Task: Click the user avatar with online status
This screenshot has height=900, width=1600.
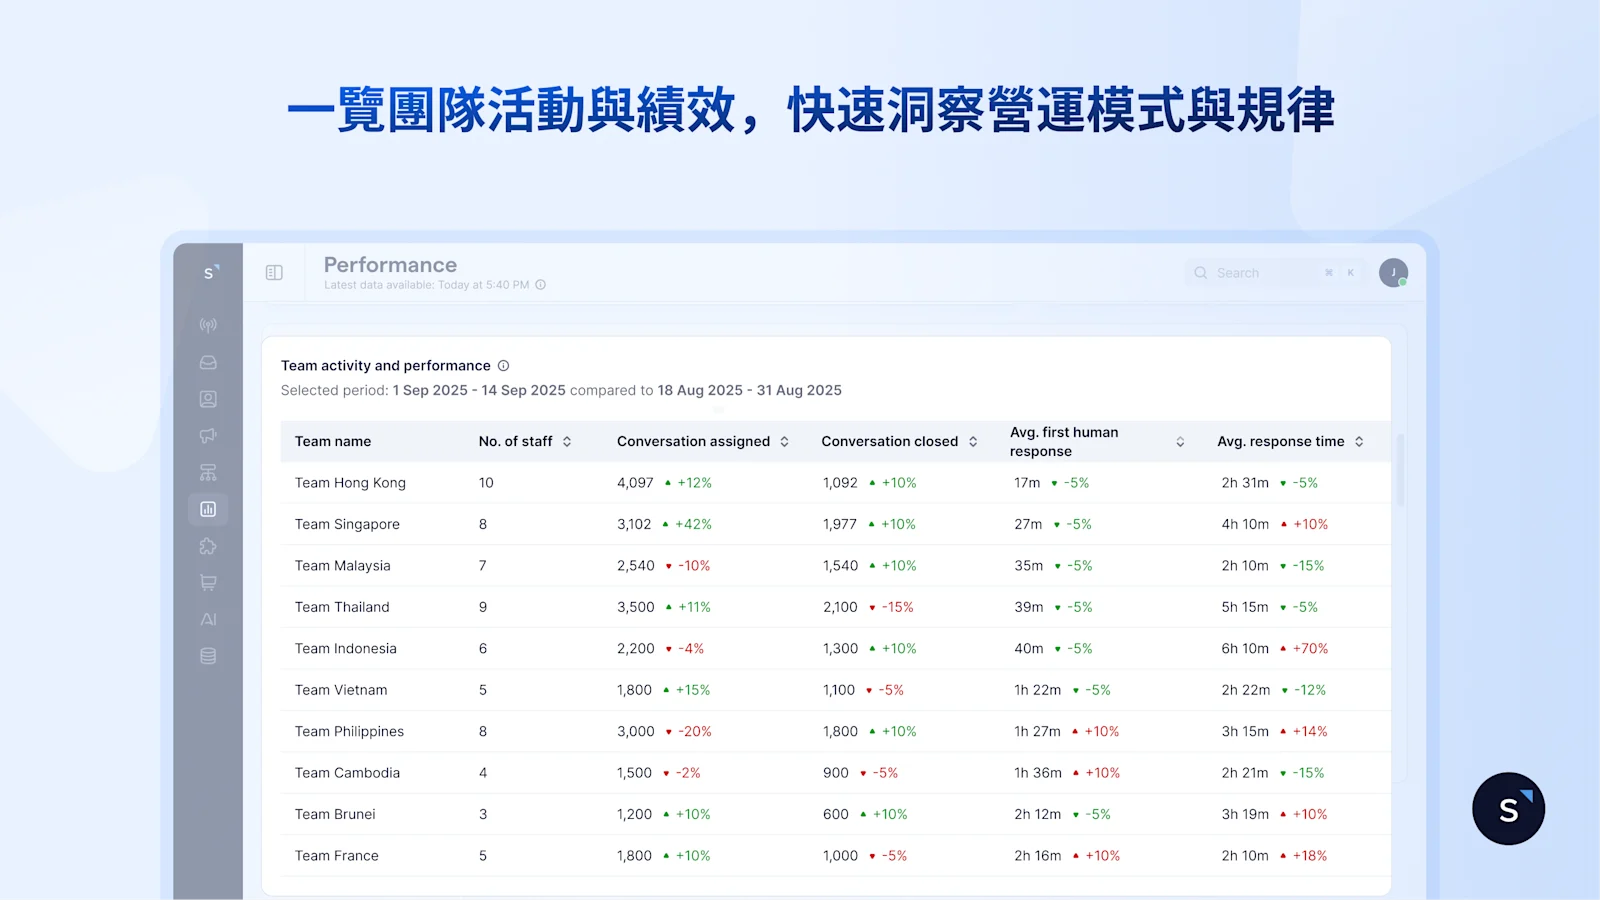Action: tap(1394, 271)
